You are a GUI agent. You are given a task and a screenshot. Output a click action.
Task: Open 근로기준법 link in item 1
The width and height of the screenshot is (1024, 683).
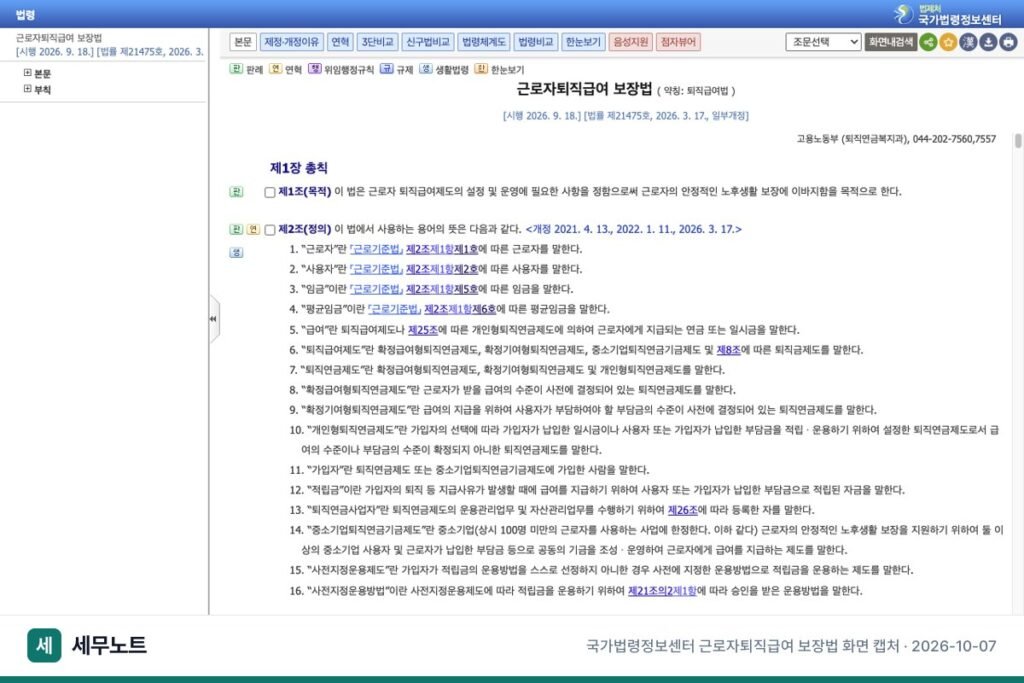376,249
